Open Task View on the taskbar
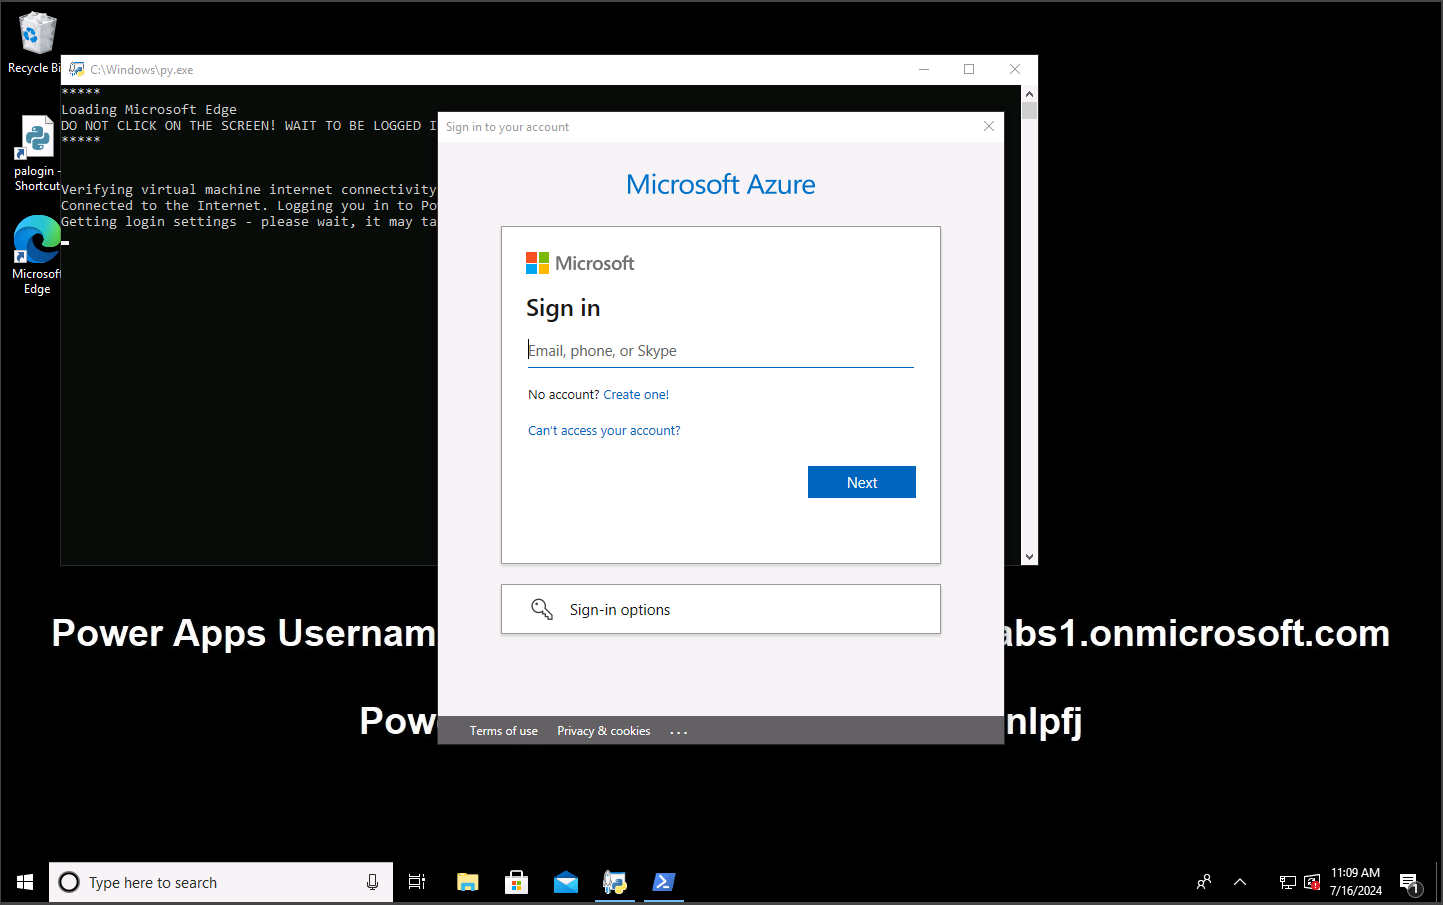 pyautogui.click(x=417, y=882)
